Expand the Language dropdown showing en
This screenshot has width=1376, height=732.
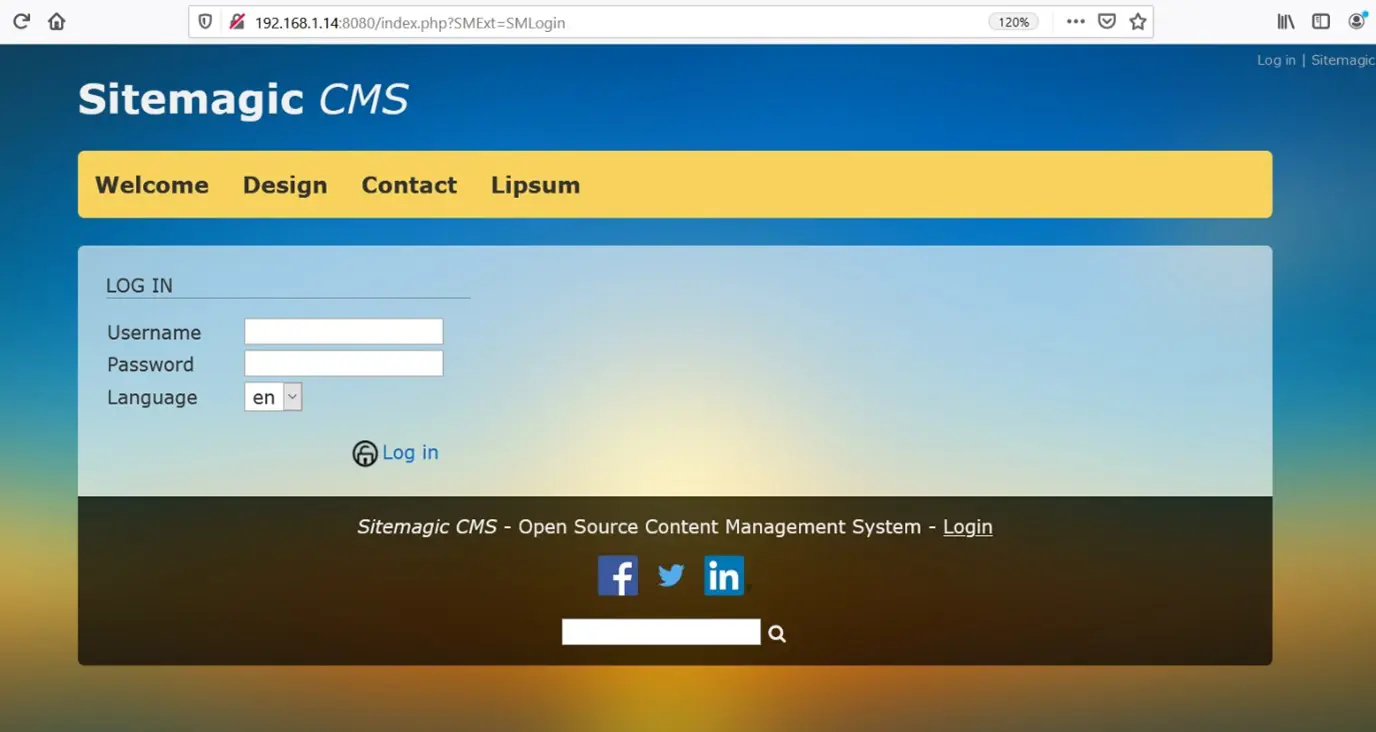[273, 397]
